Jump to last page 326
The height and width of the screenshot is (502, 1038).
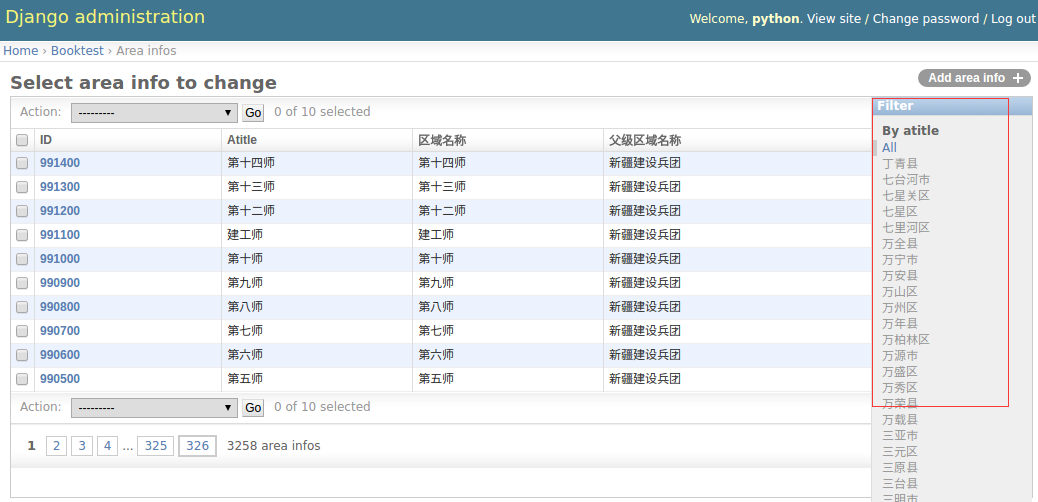[x=197, y=446]
